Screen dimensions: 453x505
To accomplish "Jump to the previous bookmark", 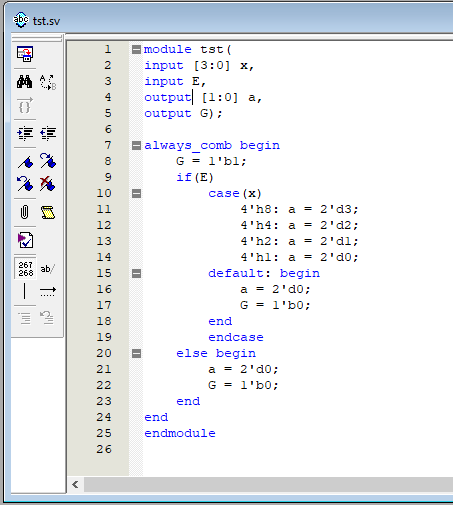I will pos(25,184).
